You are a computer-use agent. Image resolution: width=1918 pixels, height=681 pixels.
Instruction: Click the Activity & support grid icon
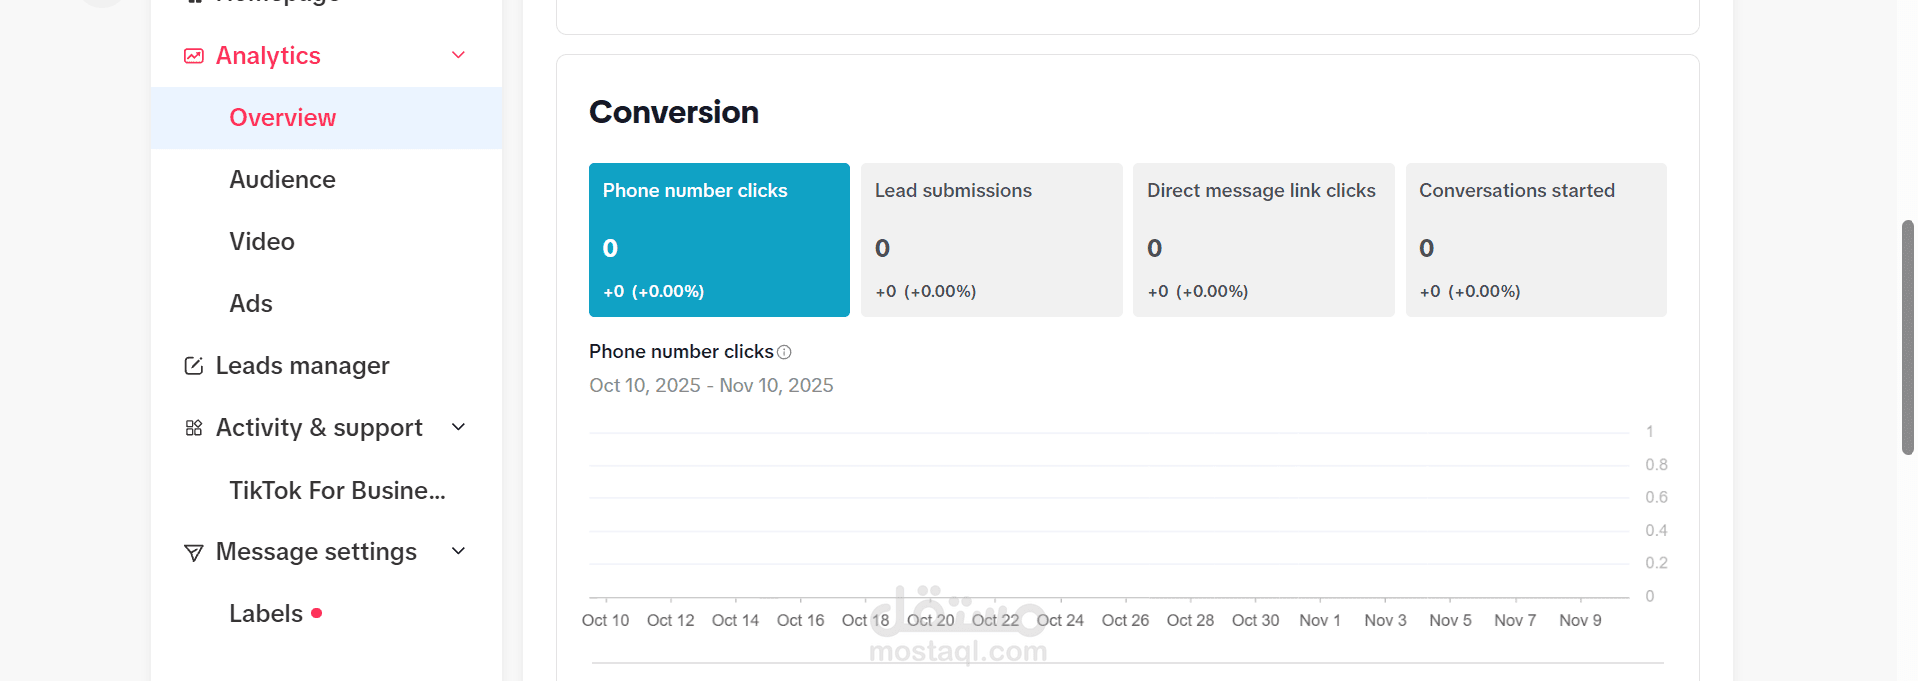pyautogui.click(x=194, y=428)
